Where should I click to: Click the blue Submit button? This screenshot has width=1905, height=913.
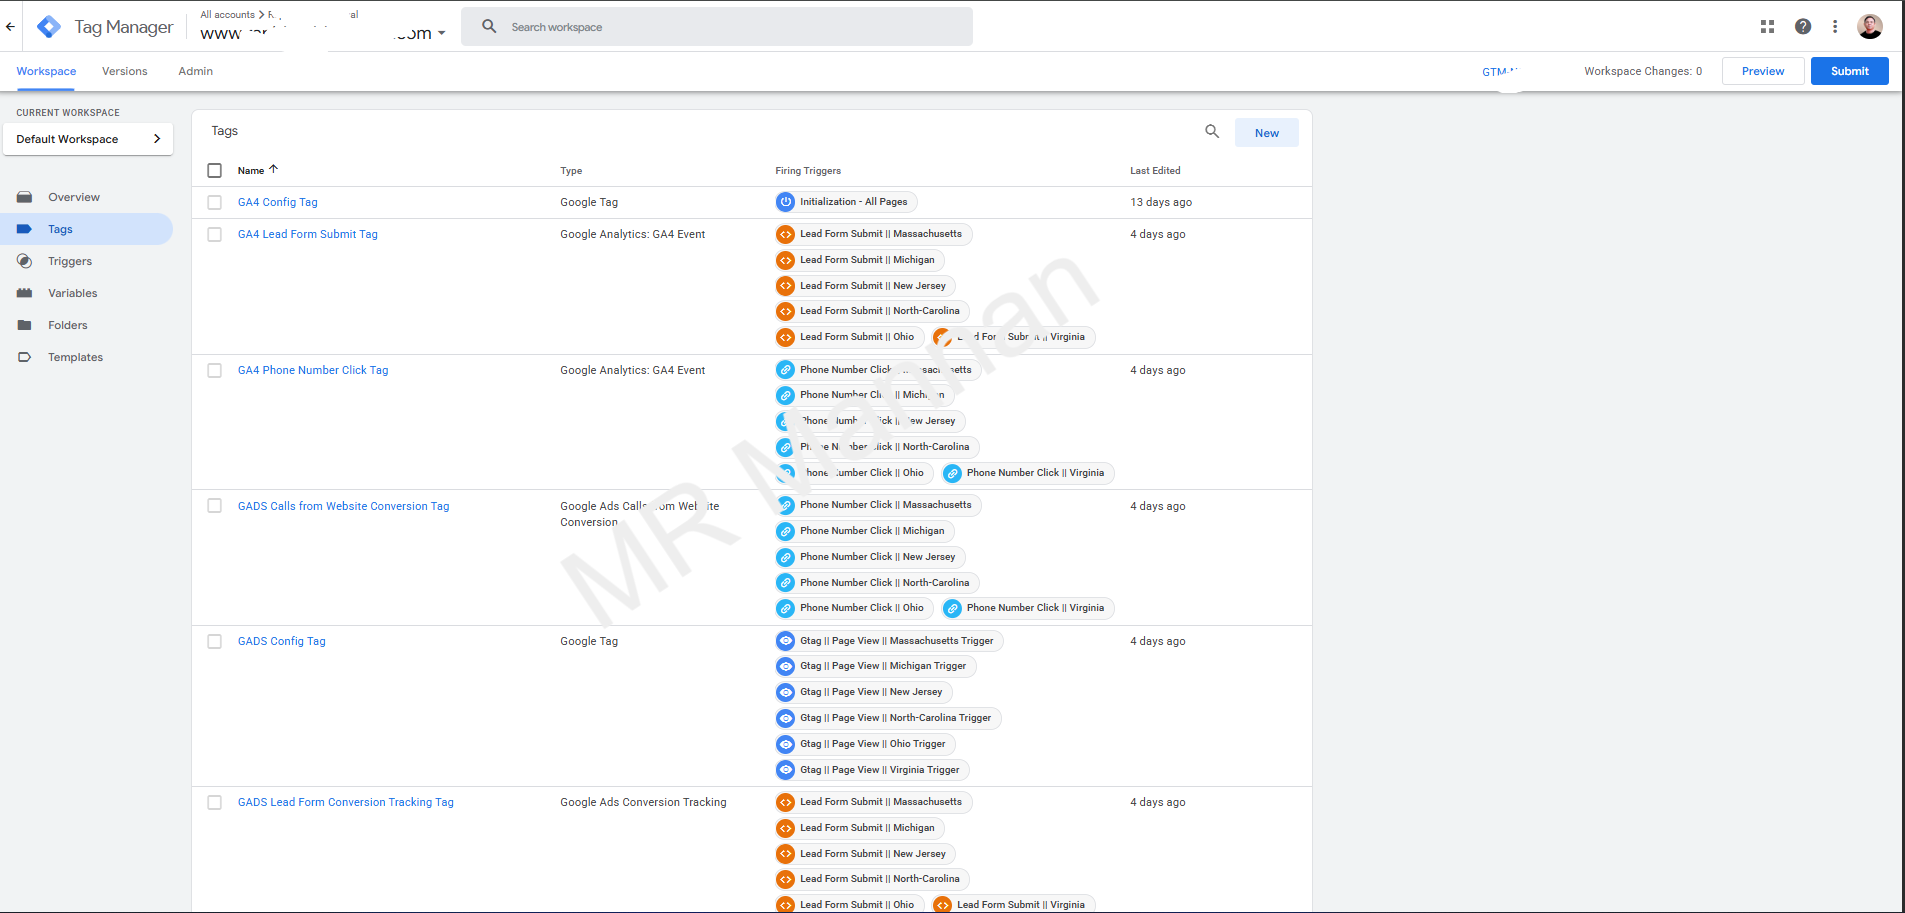pos(1849,71)
